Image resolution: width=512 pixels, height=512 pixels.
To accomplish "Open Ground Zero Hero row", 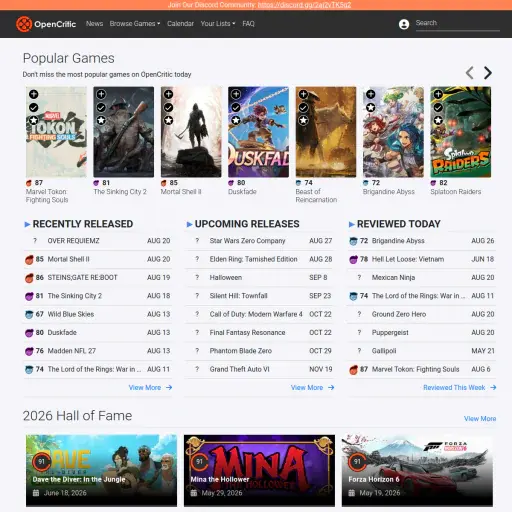I will pos(422,314).
